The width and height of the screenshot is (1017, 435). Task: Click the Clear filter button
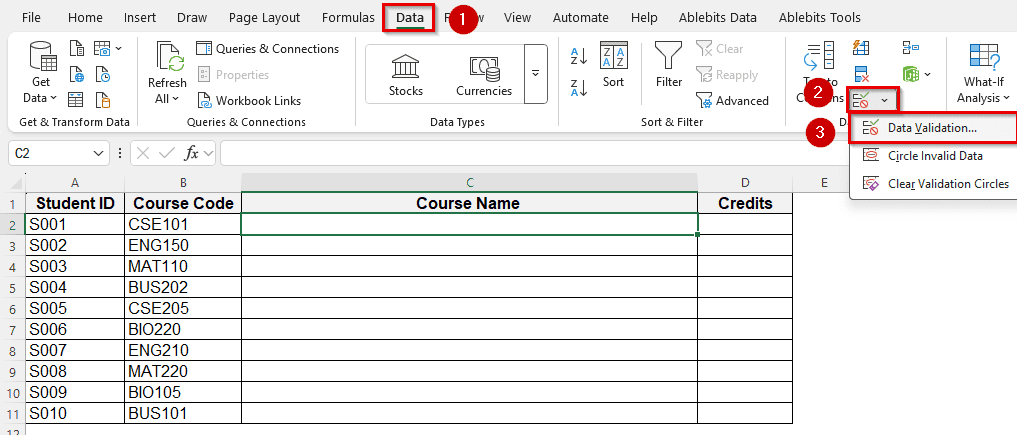719,49
